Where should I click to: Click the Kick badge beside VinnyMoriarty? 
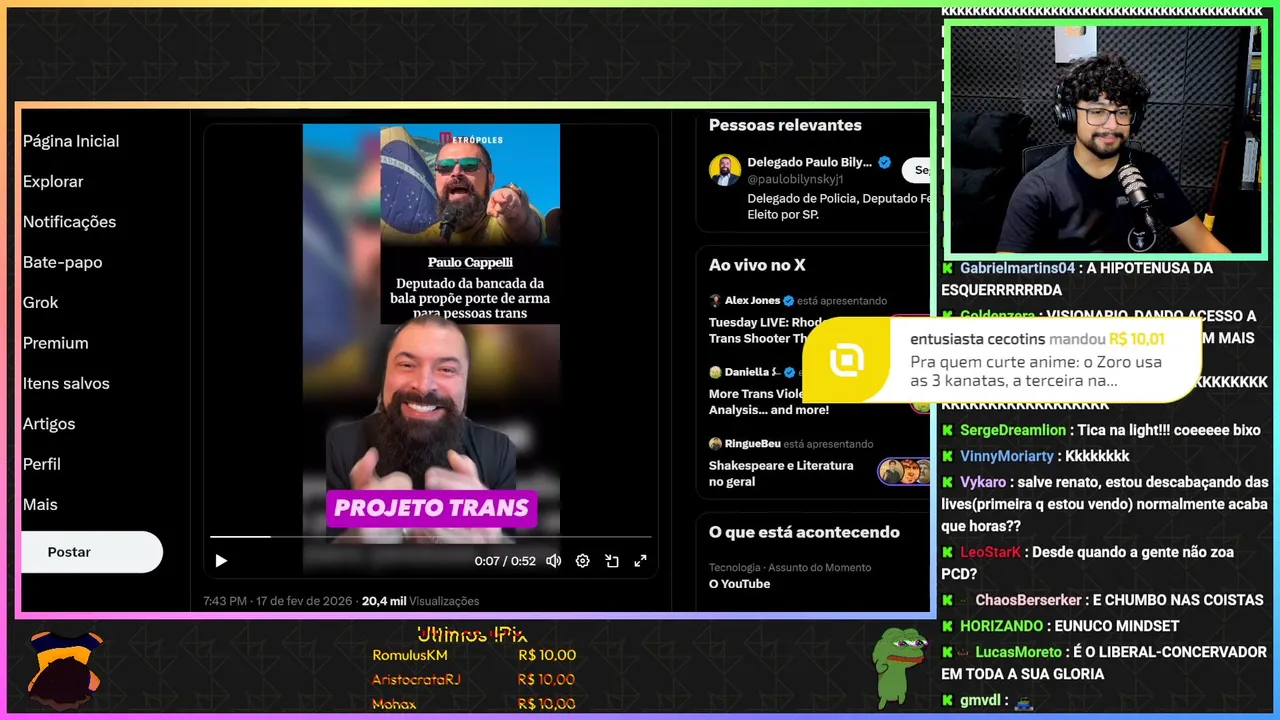coord(948,456)
